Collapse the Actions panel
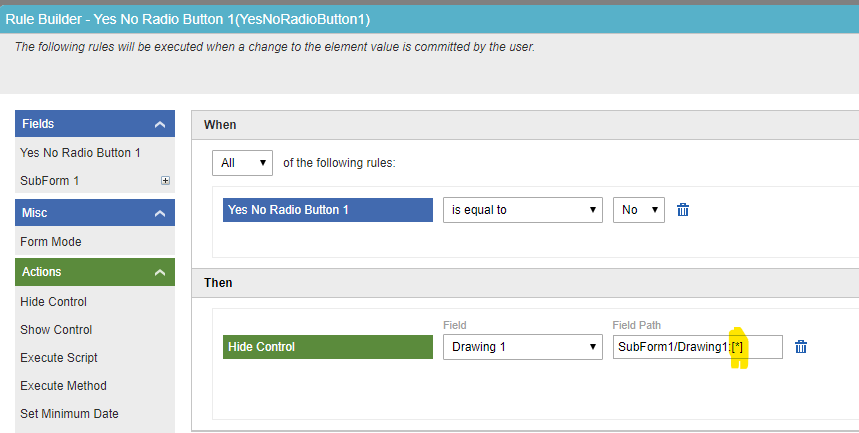 pyautogui.click(x=158, y=272)
